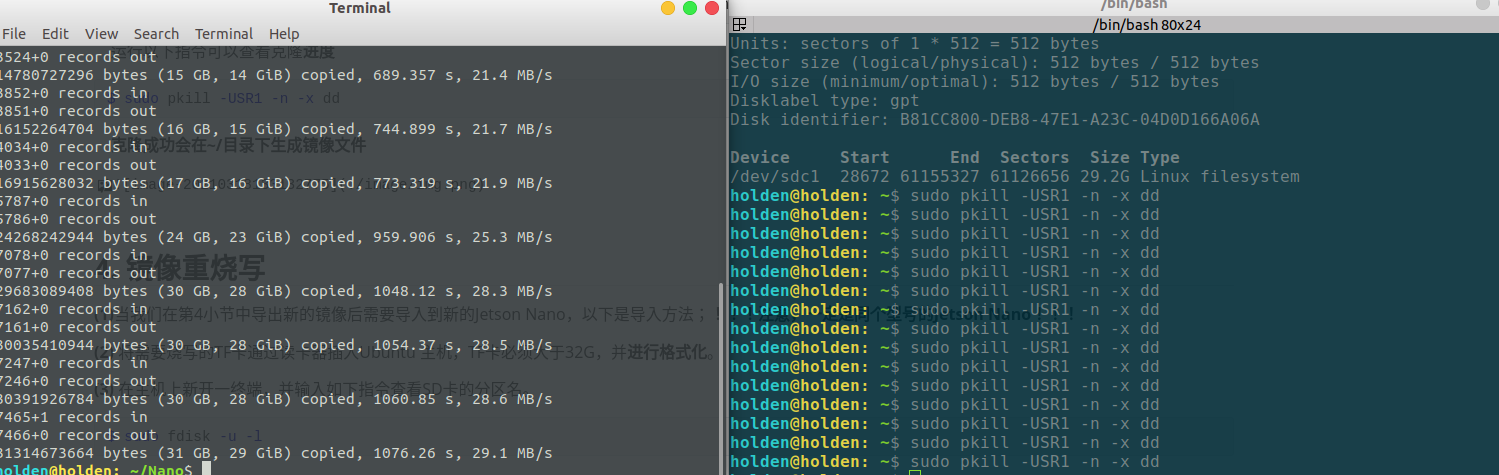Click the 29683089408 bytes copied line
Screen dimensions: 1499x475
point(276,291)
